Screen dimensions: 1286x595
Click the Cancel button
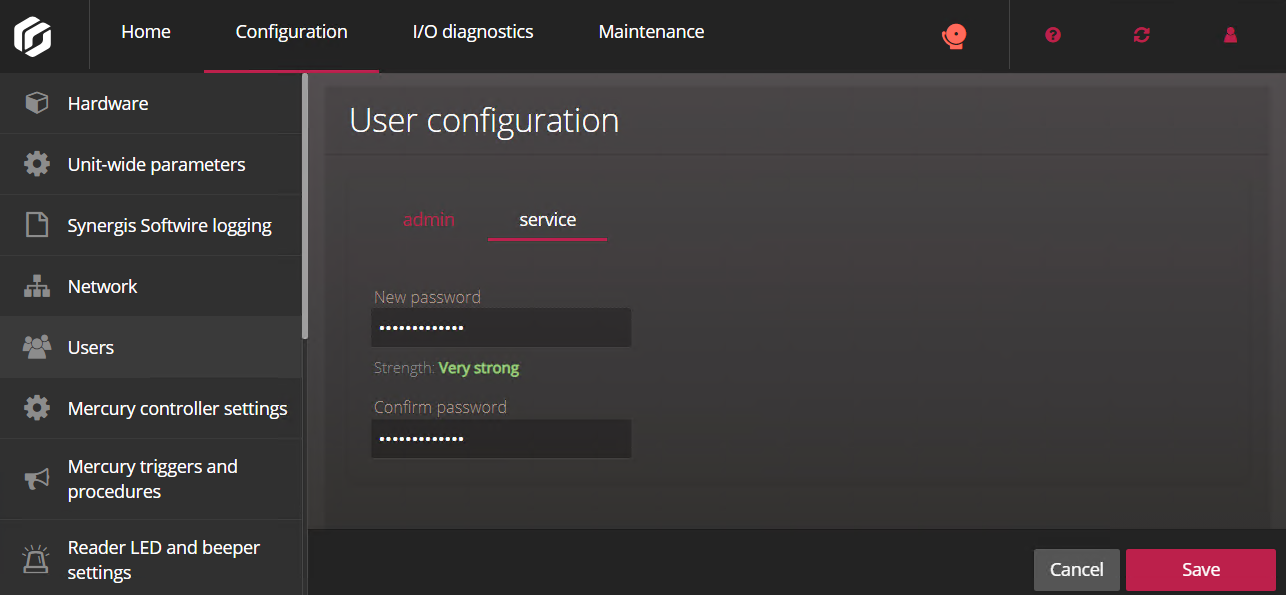point(1077,569)
